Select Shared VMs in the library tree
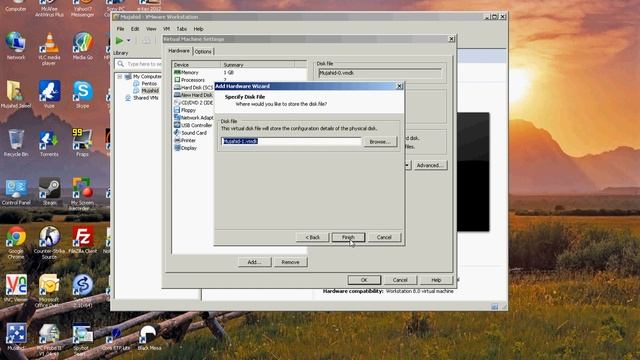 pyautogui.click(x=145, y=98)
